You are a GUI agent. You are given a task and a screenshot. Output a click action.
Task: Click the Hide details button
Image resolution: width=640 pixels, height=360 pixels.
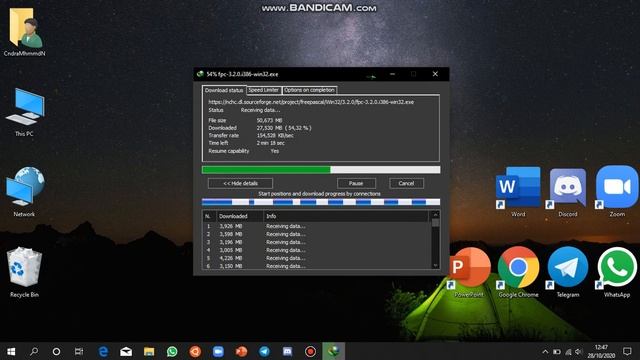(x=240, y=183)
